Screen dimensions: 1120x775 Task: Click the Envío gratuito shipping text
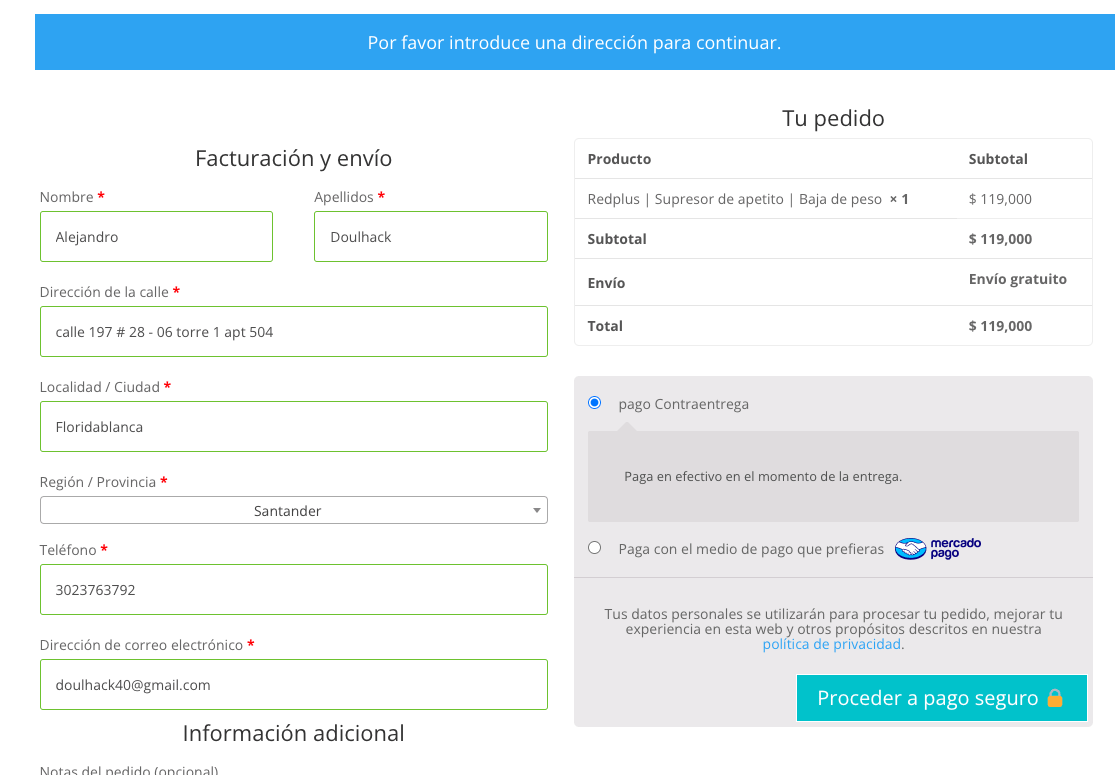(x=1017, y=279)
